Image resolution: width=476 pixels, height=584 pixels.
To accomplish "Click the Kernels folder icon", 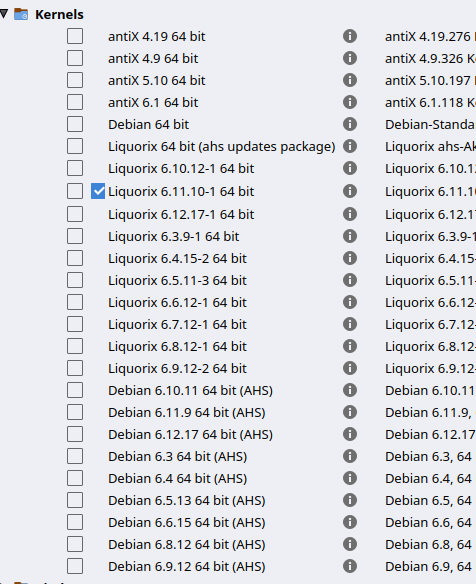I will point(21,14).
